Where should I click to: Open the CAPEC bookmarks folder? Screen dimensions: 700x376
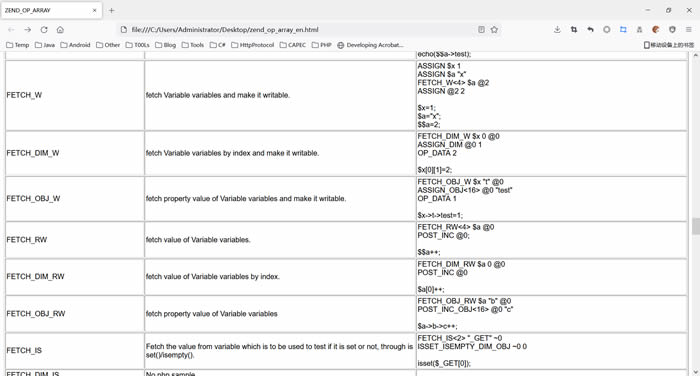[293, 45]
